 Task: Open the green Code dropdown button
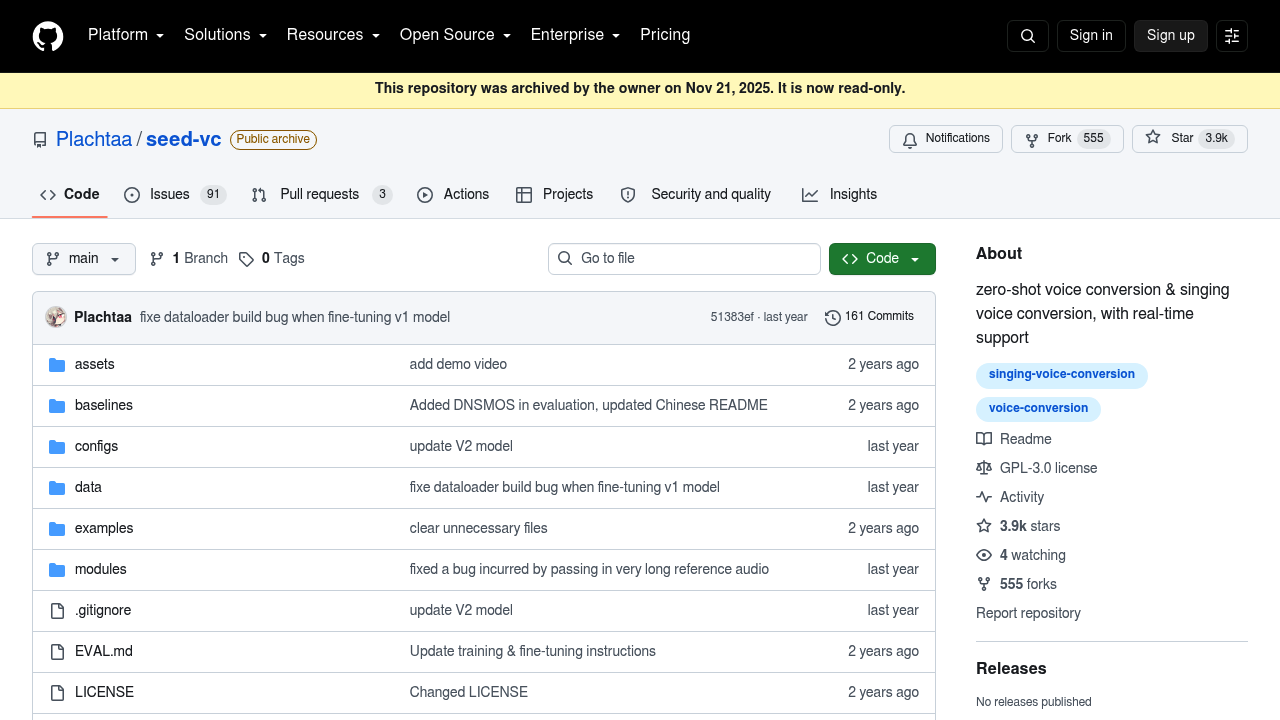pos(882,259)
